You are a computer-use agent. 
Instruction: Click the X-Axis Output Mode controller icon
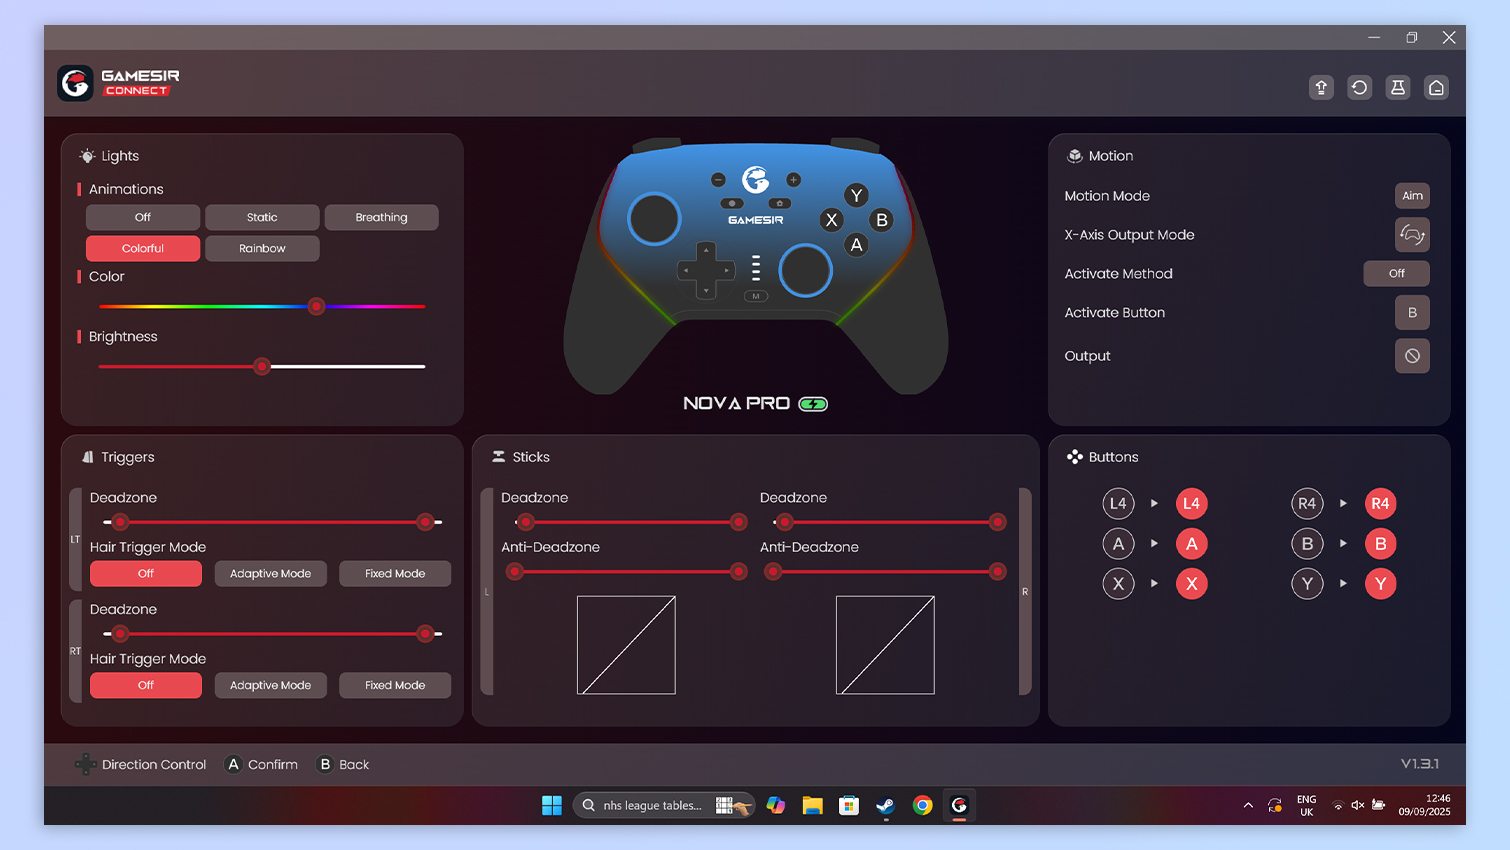[1412, 235]
